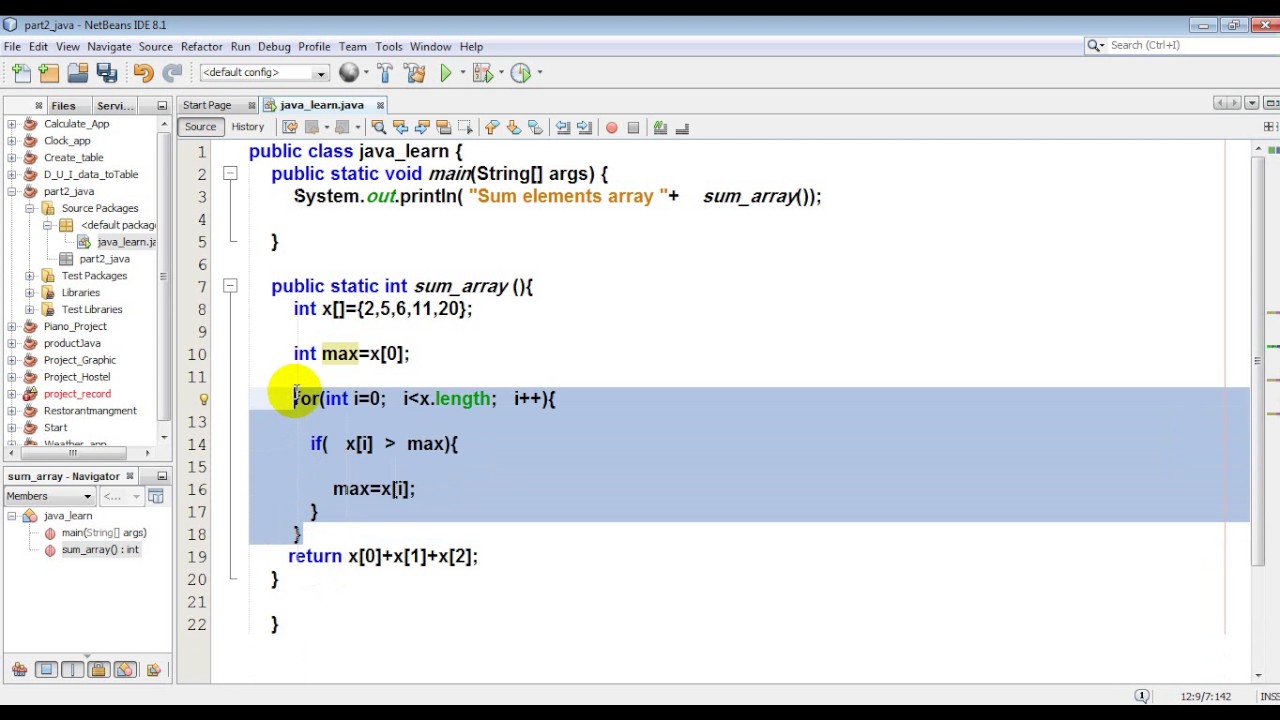Click Previous Bookmark icon
This screenshot has width=1280, height=720.
click(x=491, y=127)
